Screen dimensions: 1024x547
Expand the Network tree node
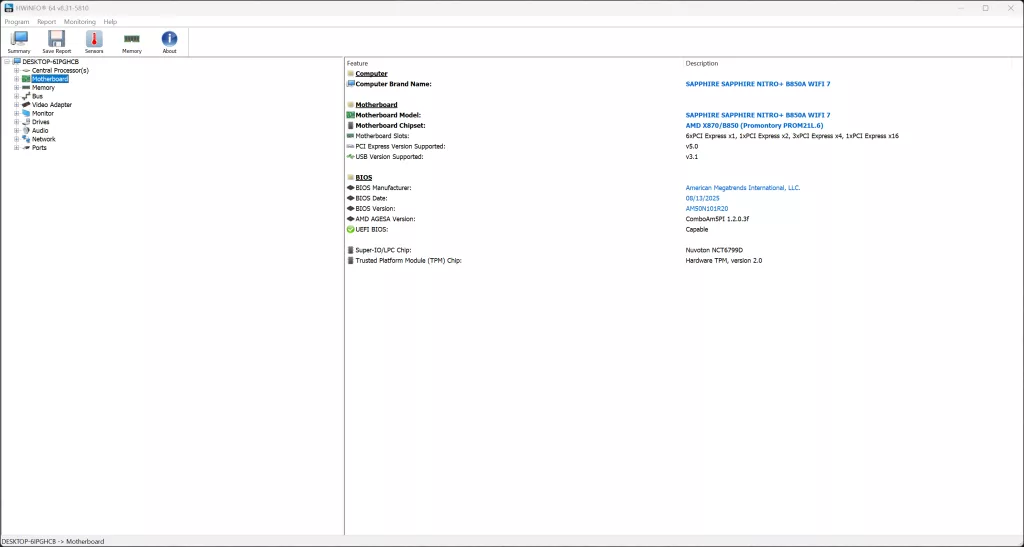pos(16,139)
